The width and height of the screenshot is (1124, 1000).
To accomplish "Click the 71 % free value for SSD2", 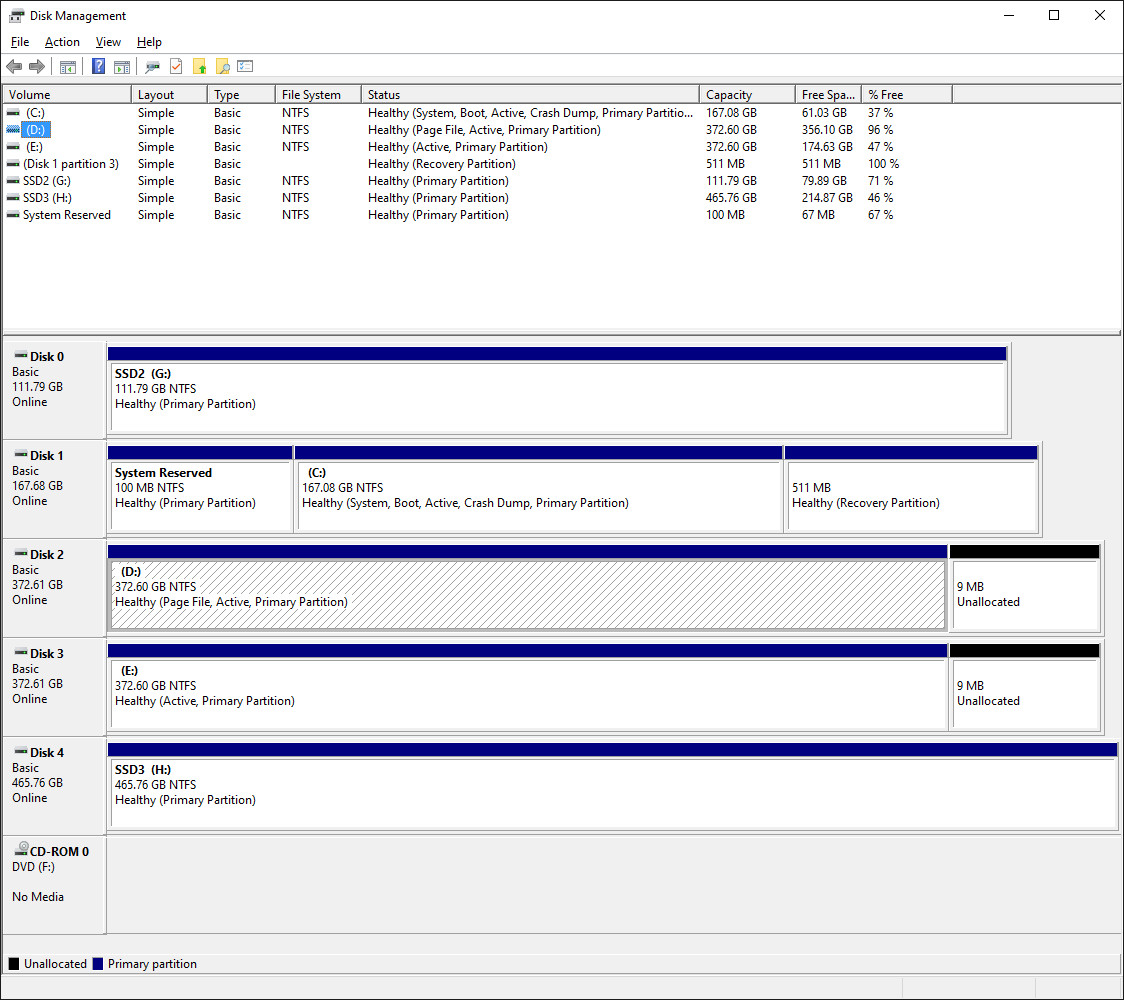I will (880, 181).
